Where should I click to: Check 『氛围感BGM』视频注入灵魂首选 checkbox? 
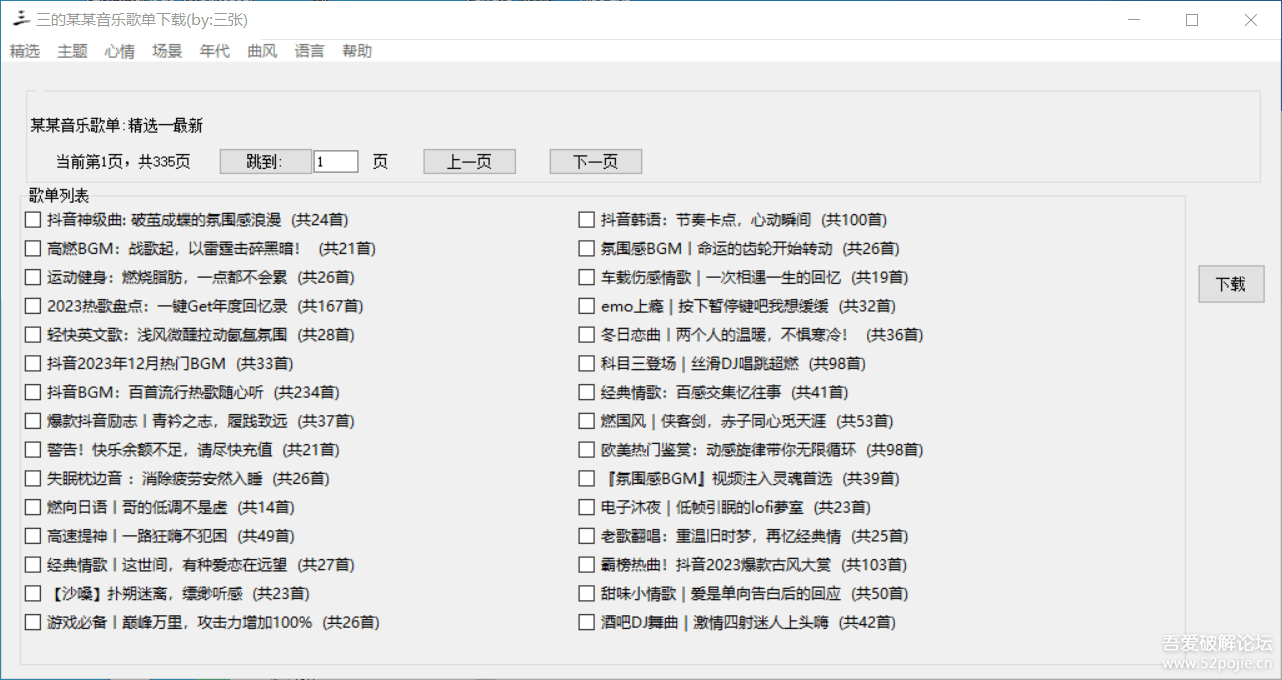587,479
